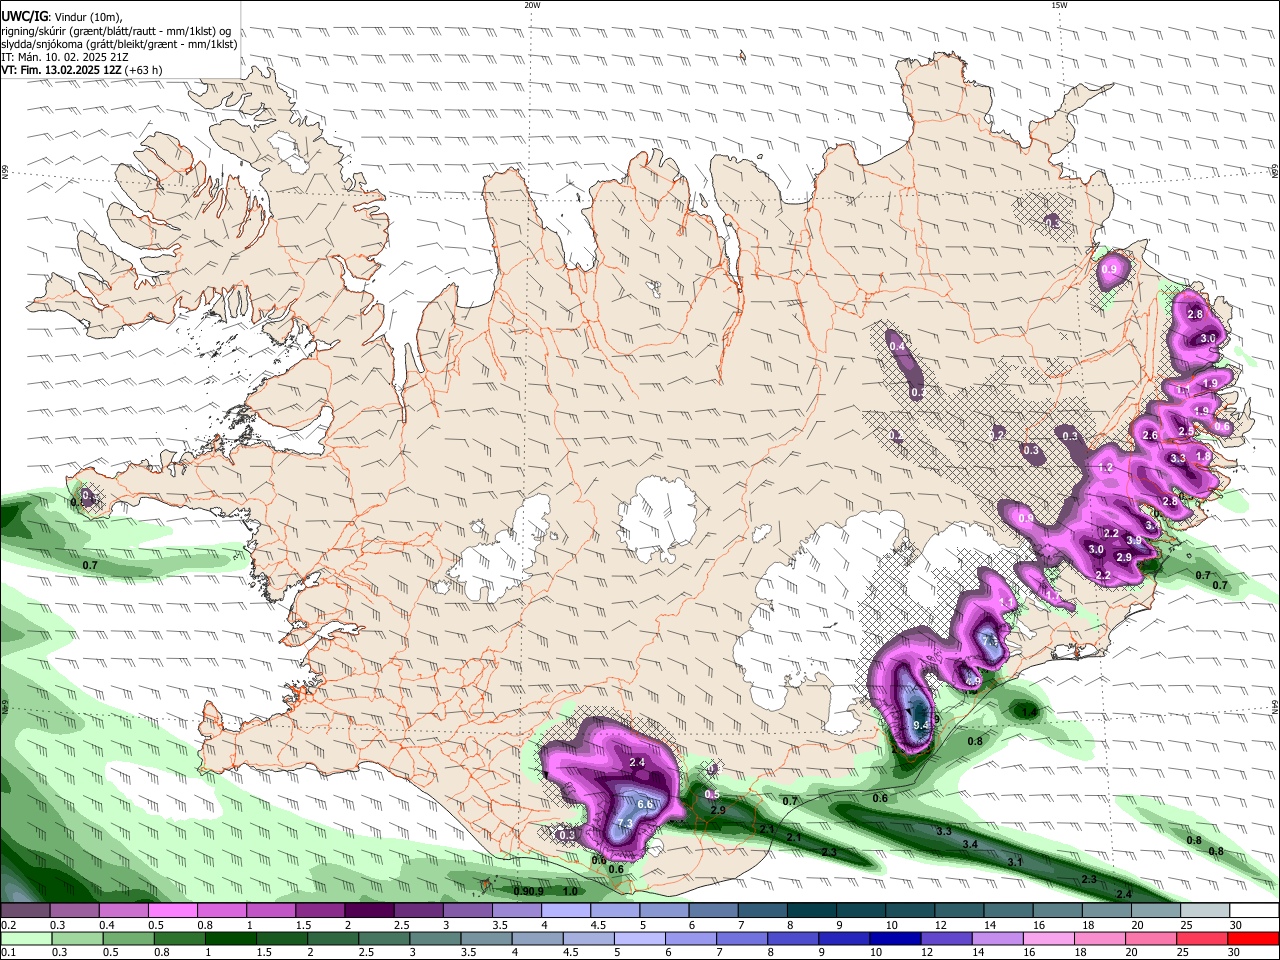Image resolution: width=1280 pixels, height=960 pixels.
Task: Click the 3.9 value in the eastern snow band
Action: point(1134,540)
